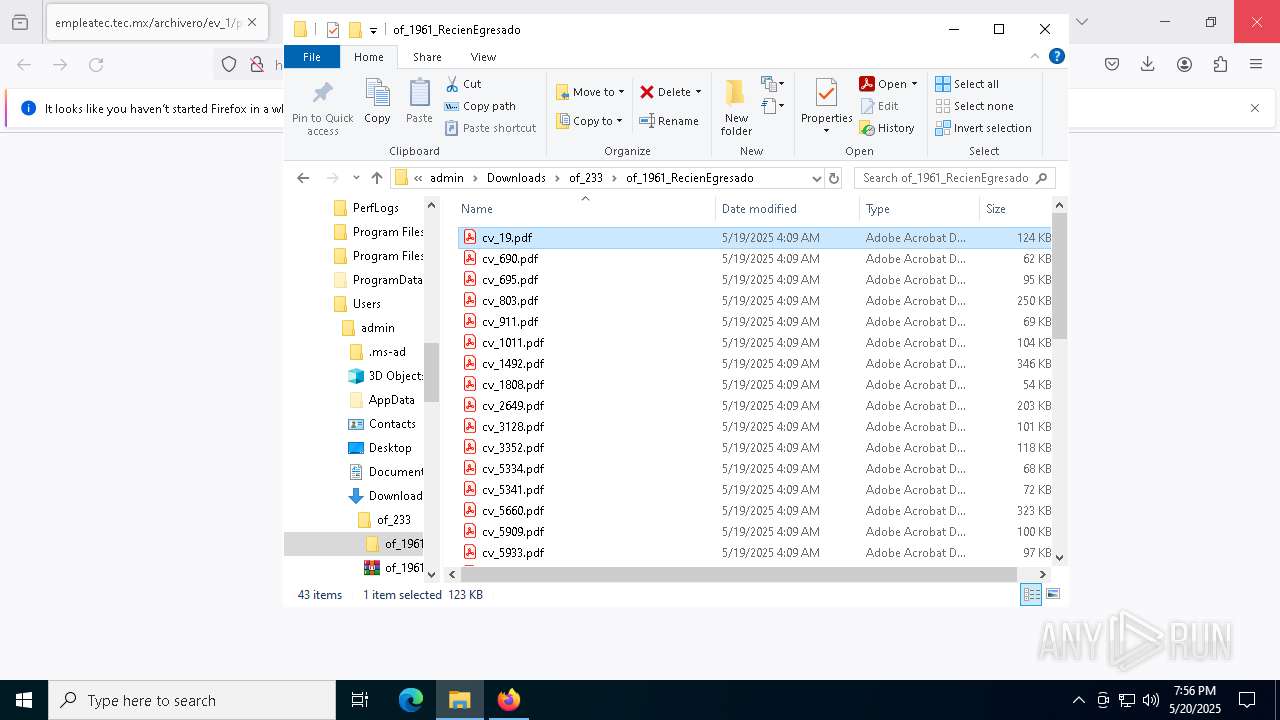Click the Edit command in ribbon
This screenshot has width=1280, height=720.
point(880,106)
